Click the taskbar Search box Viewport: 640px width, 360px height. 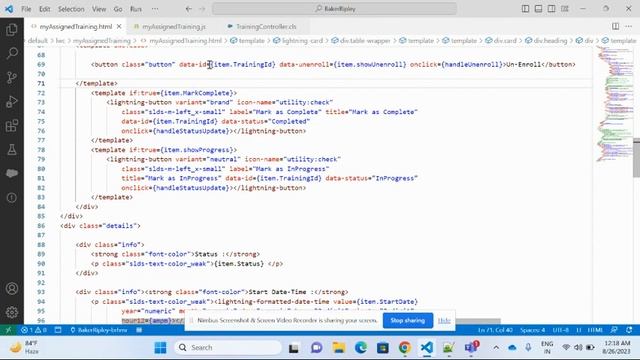pos(228,348)
